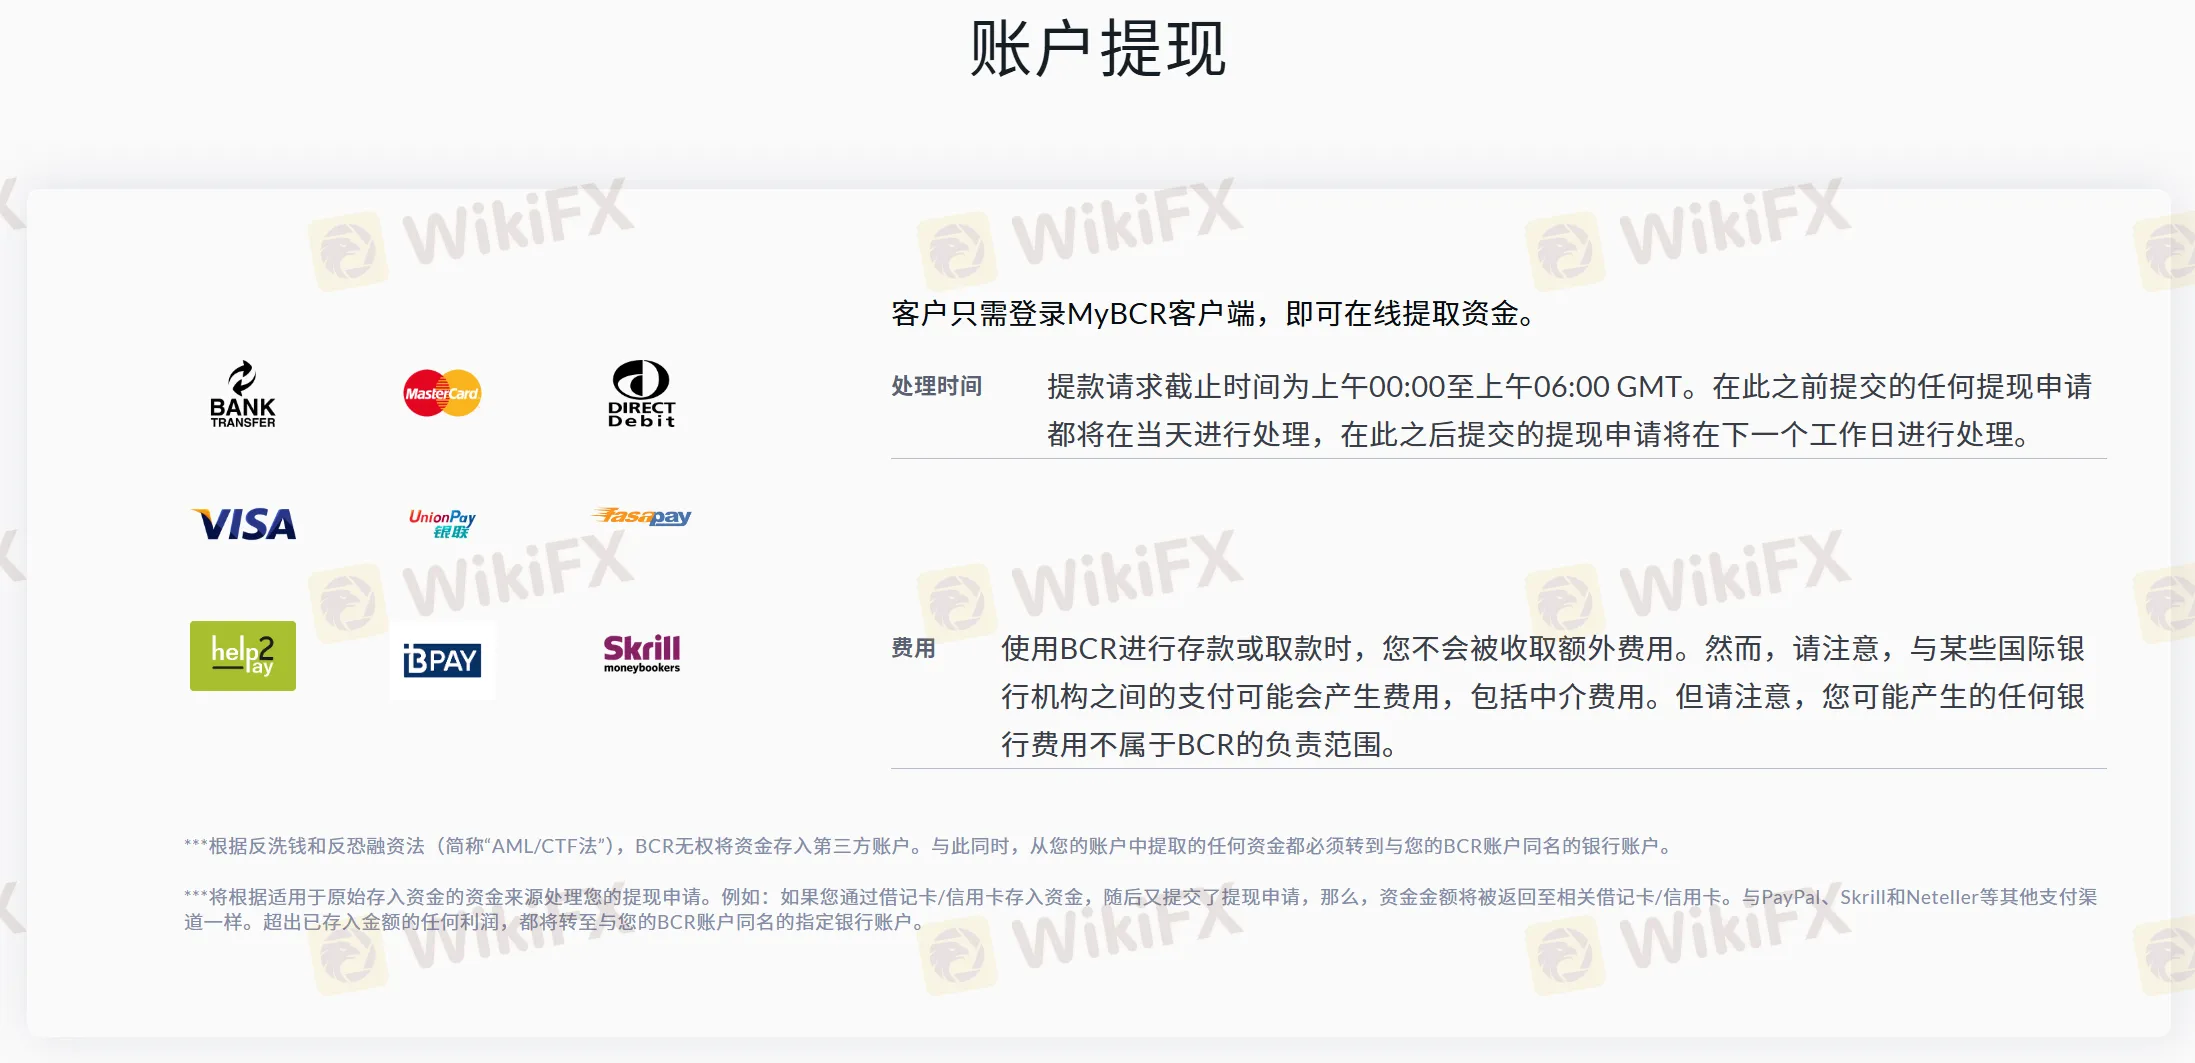Choose the Skrill moneybookers logo

pos(641,654)
